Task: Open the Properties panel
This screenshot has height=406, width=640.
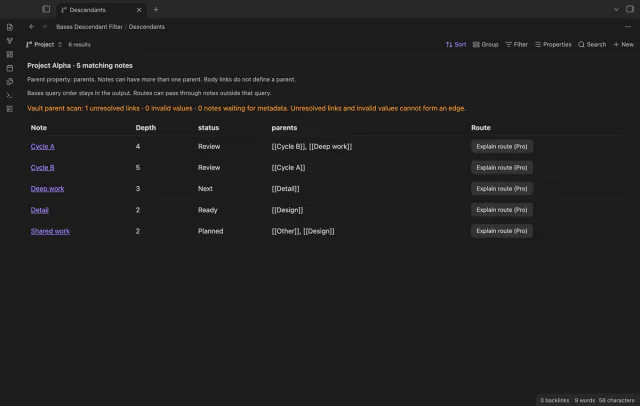Action: [553, 44]
